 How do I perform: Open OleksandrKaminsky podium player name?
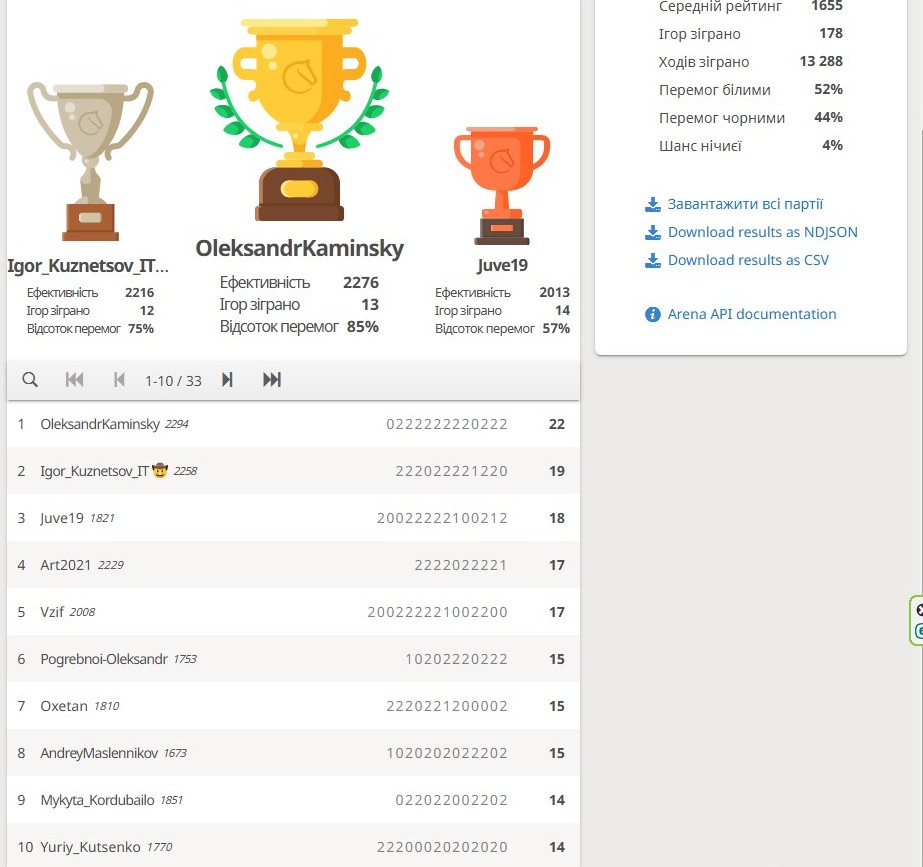299,248
